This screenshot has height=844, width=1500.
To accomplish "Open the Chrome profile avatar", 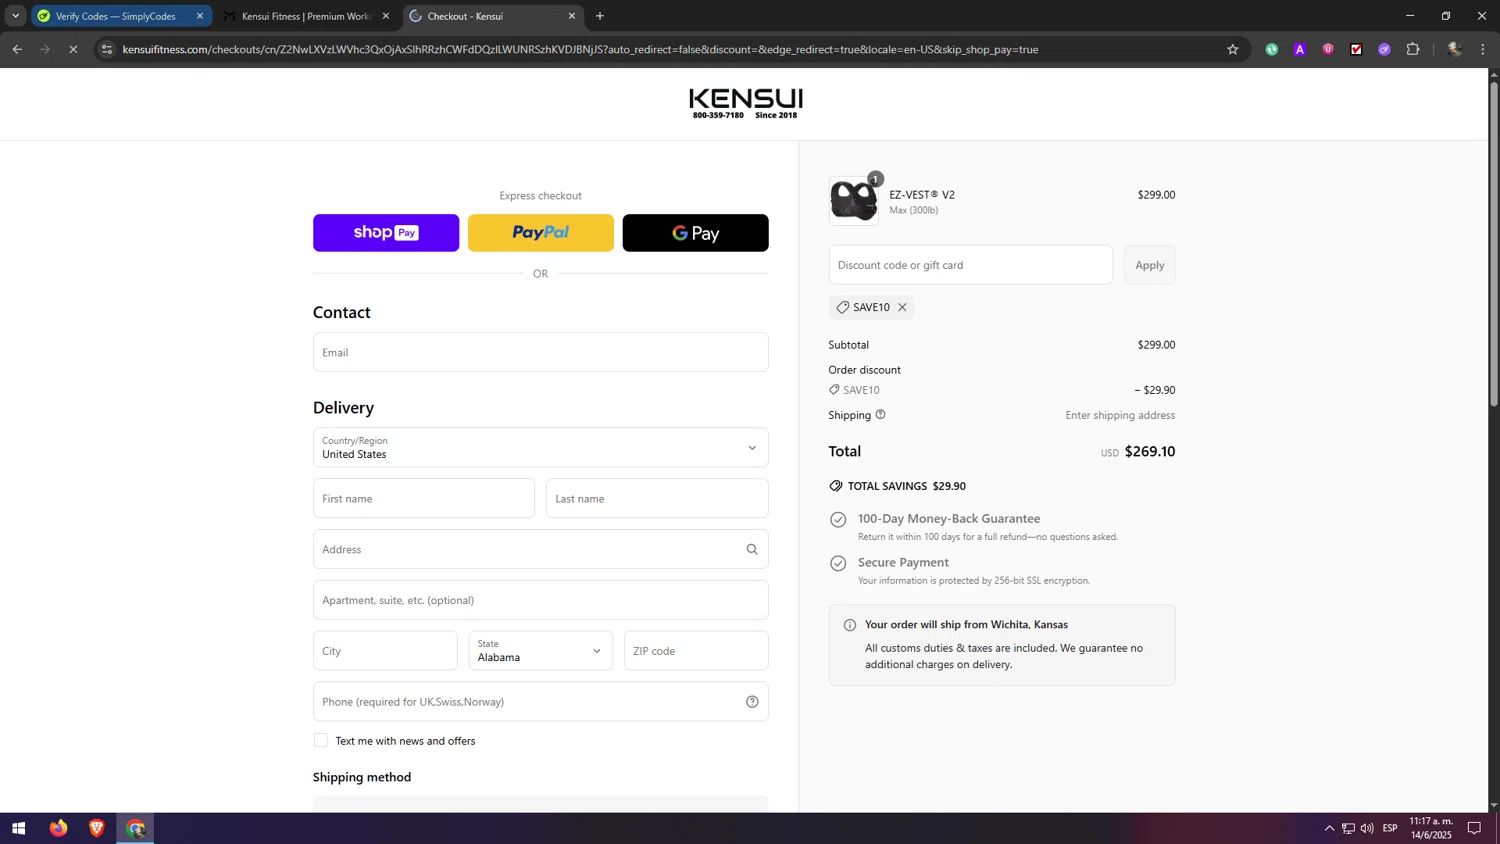I will (1454, 49).
